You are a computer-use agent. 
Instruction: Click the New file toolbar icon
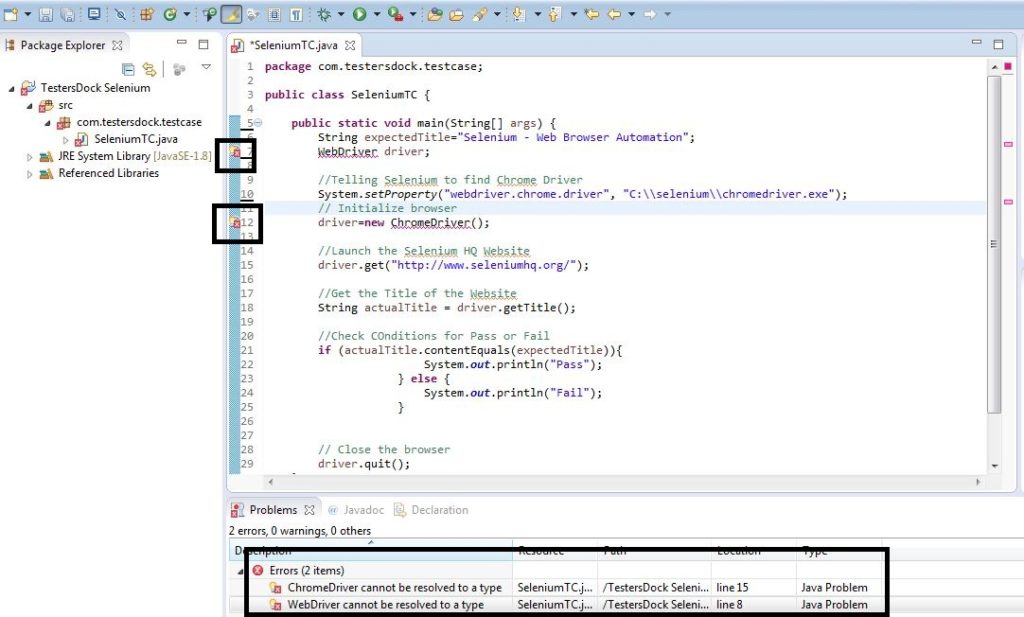(x=11, y=14)
